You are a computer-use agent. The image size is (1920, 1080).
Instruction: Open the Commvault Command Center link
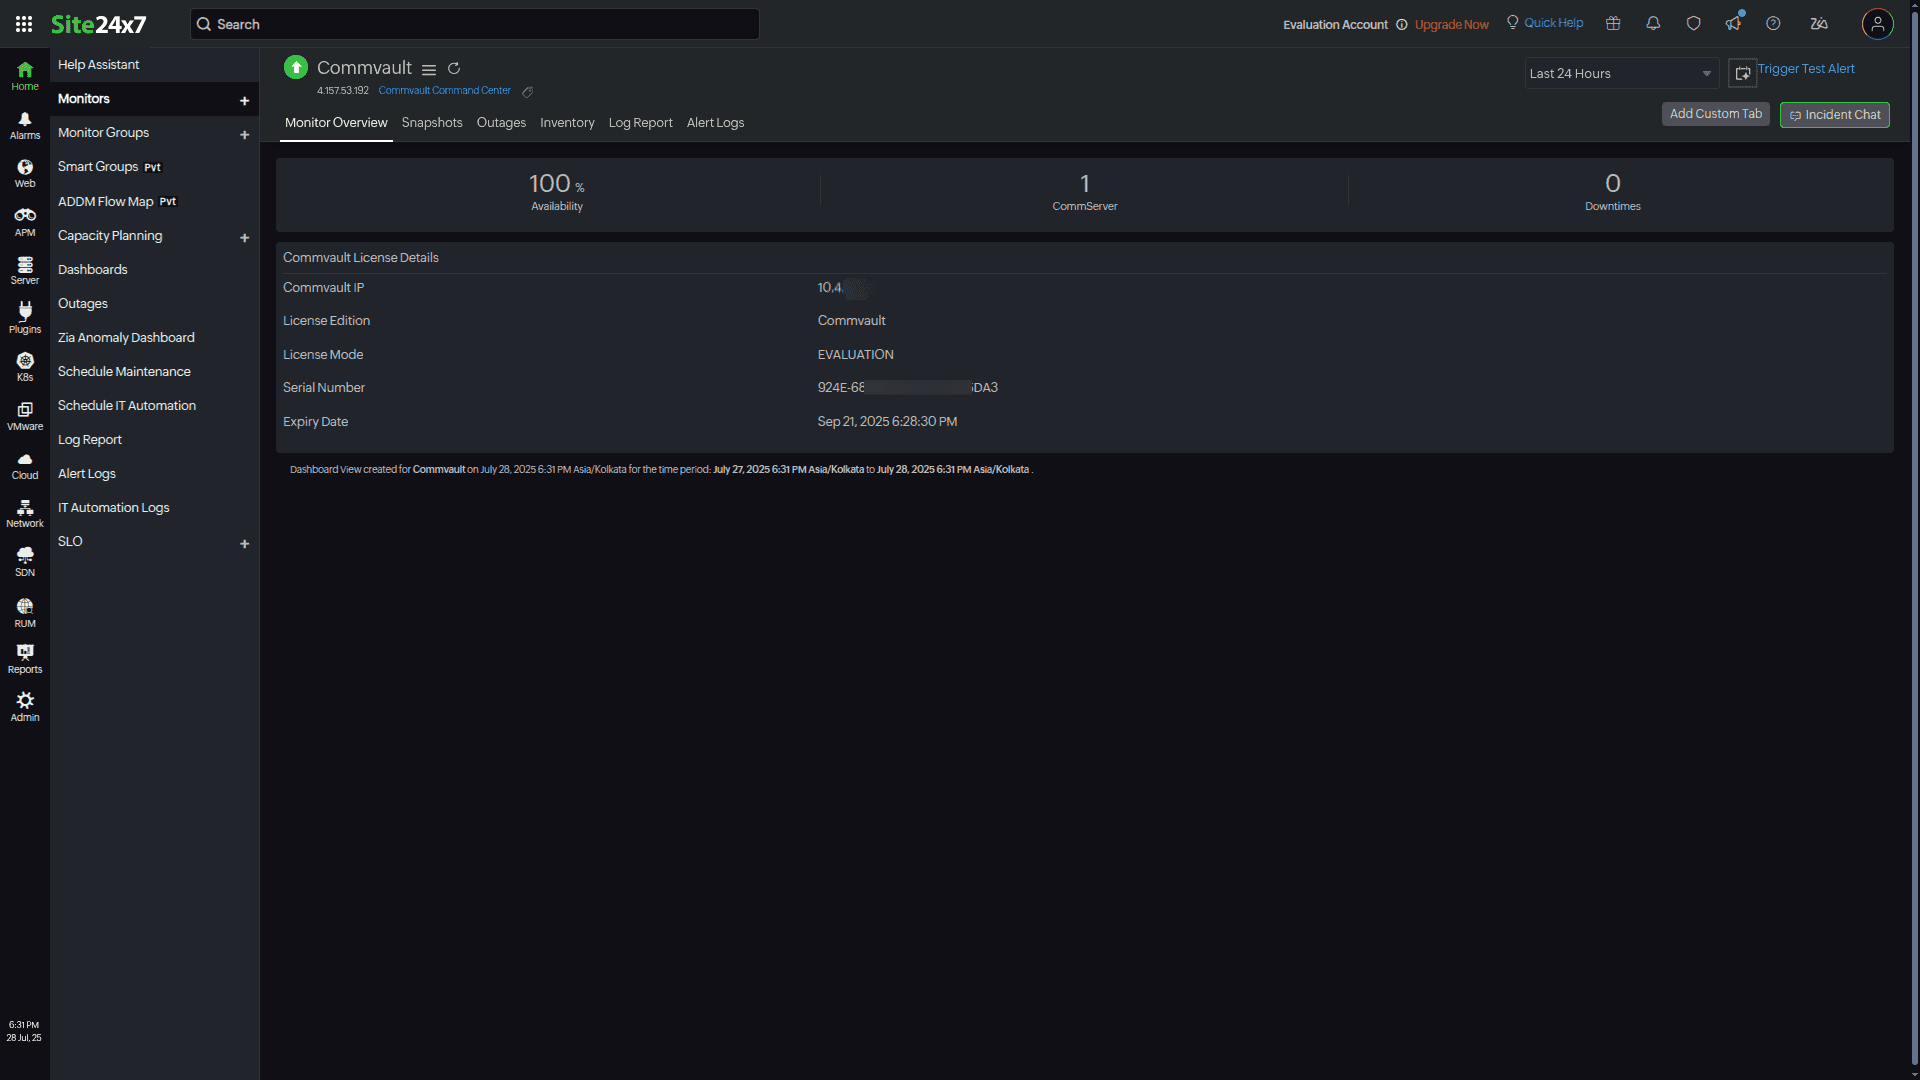click(444, 90)
